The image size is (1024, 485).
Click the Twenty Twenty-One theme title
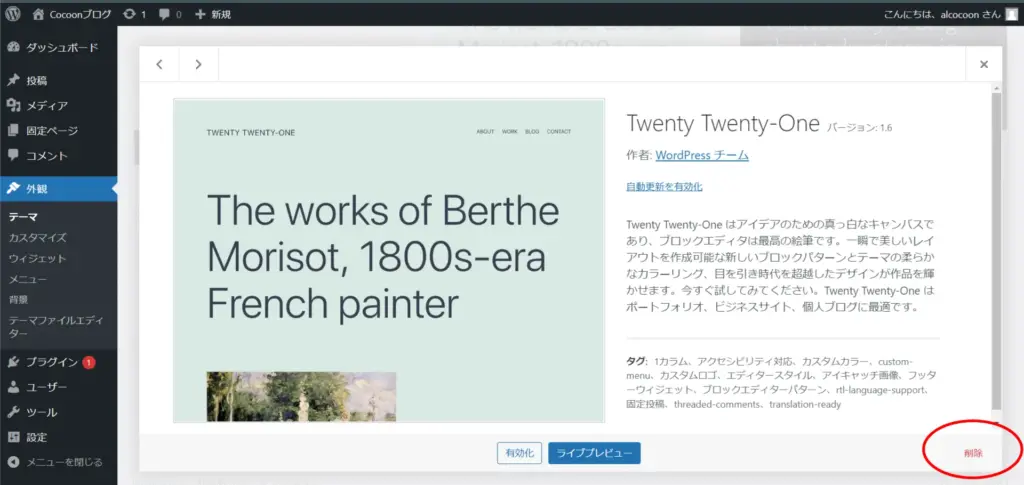(x=723, y=123)
